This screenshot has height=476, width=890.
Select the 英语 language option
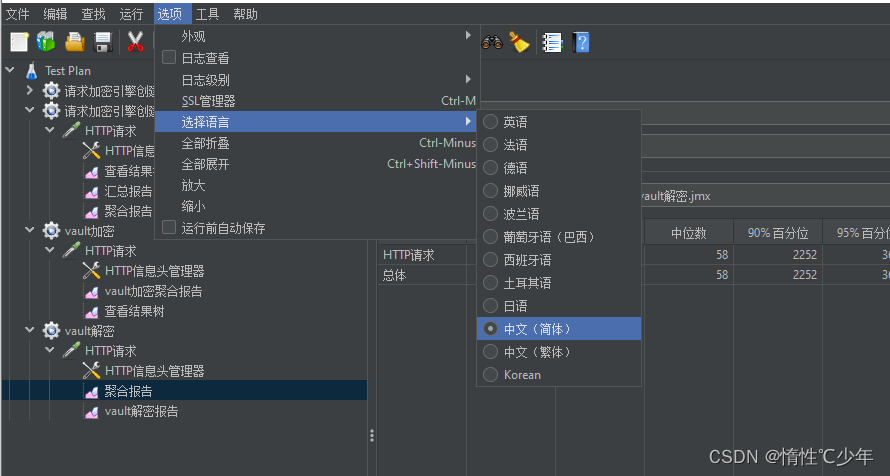559,121
